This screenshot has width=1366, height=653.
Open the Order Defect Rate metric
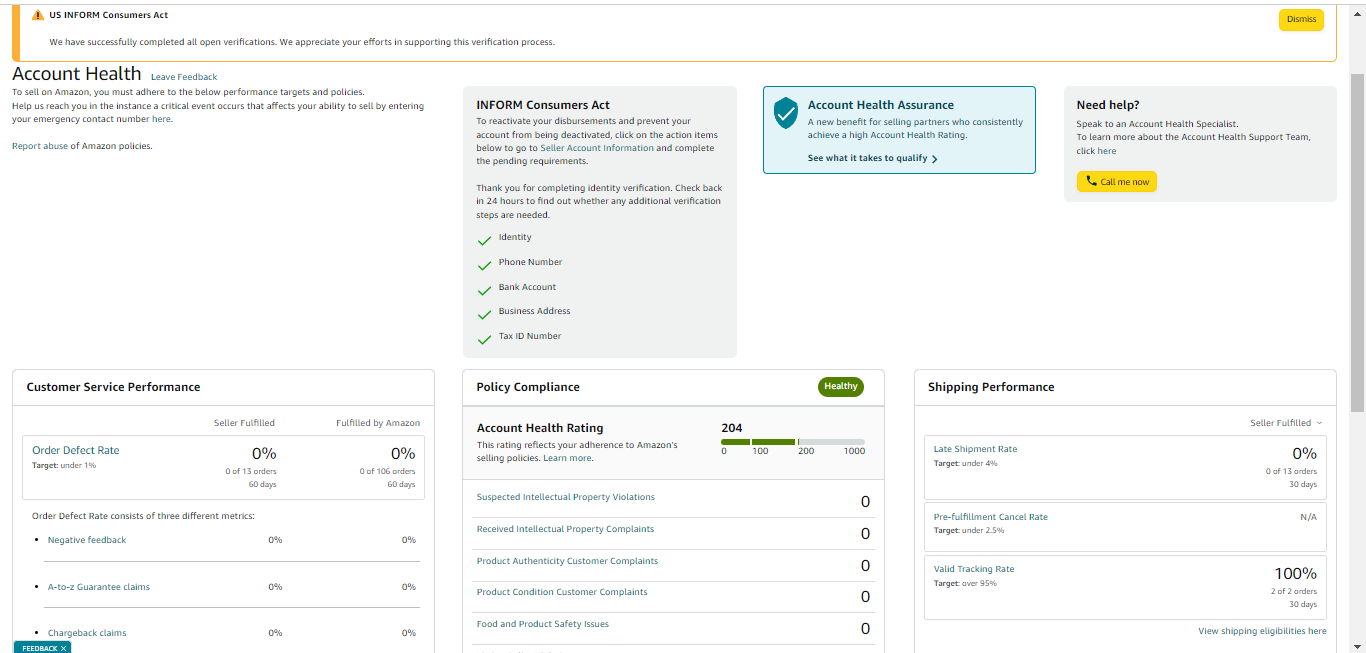pyautogui.click(x=76, y=450)
